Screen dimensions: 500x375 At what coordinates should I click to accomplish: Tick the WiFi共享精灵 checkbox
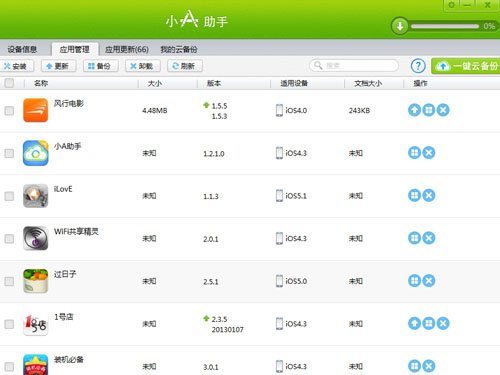9,239
